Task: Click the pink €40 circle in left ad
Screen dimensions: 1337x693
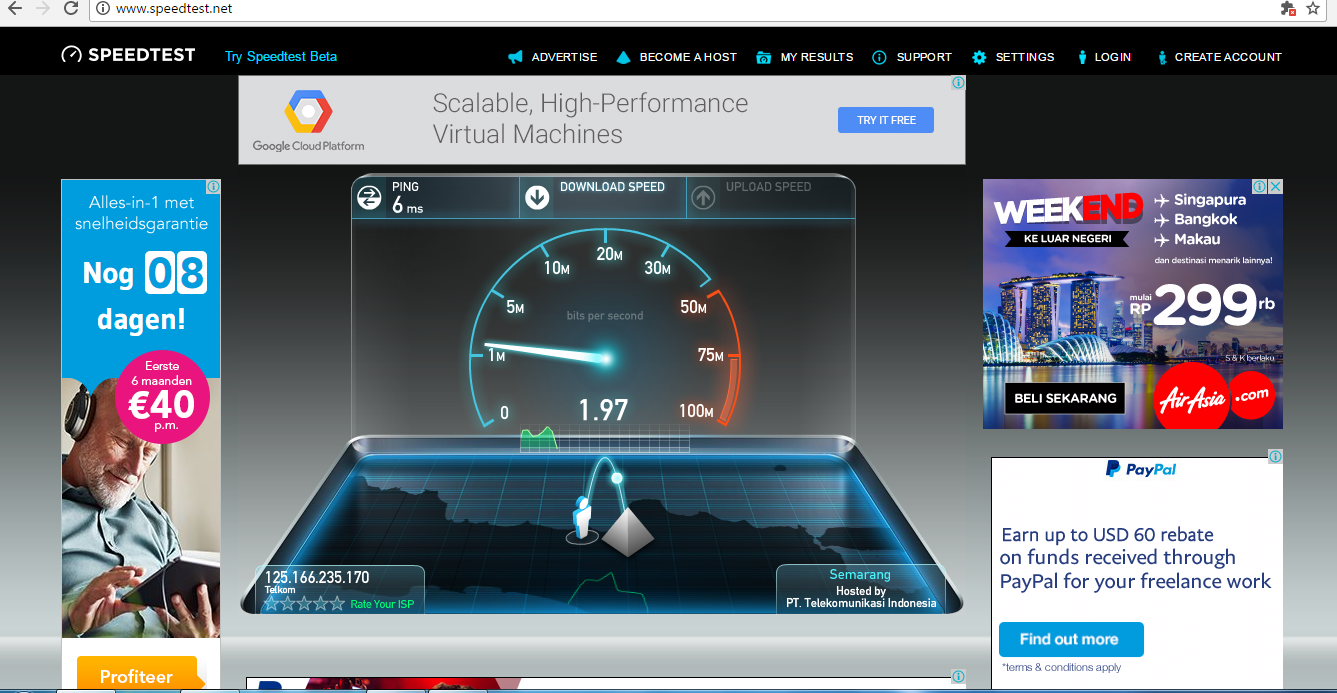Action: click(163, 395)
